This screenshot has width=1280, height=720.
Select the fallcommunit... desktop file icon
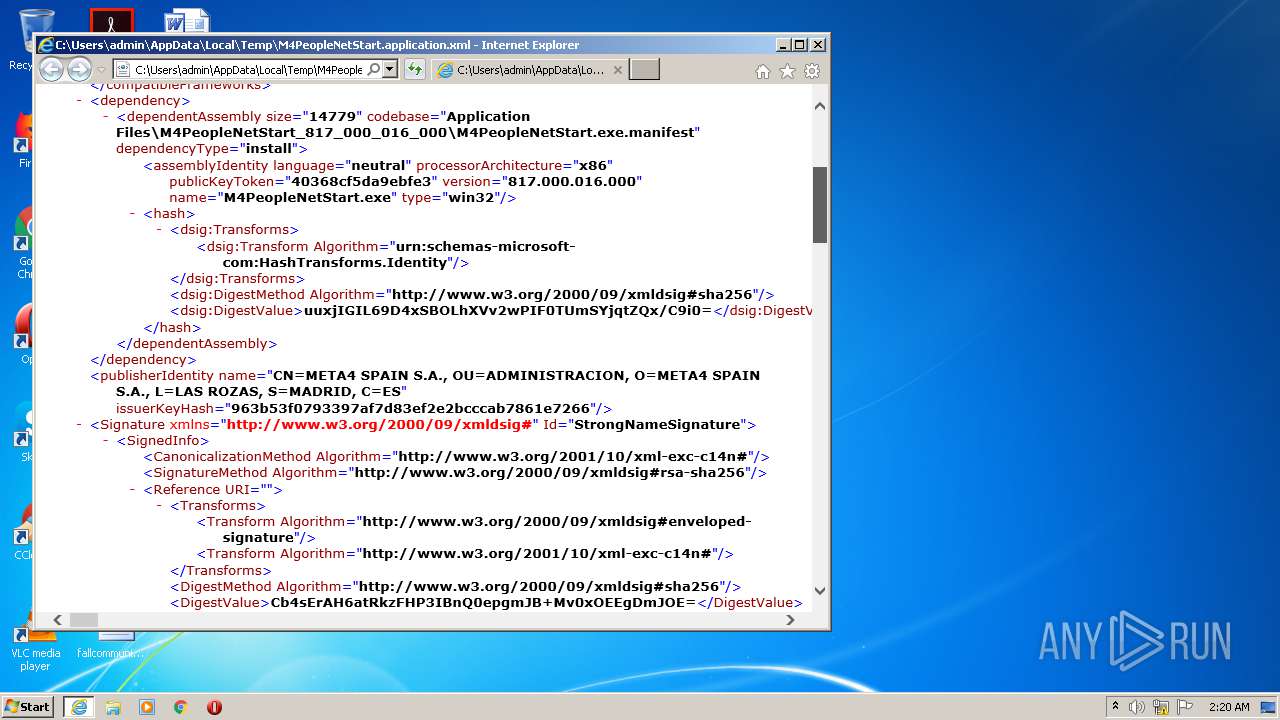pyautogui.click(x=110, y=647)
